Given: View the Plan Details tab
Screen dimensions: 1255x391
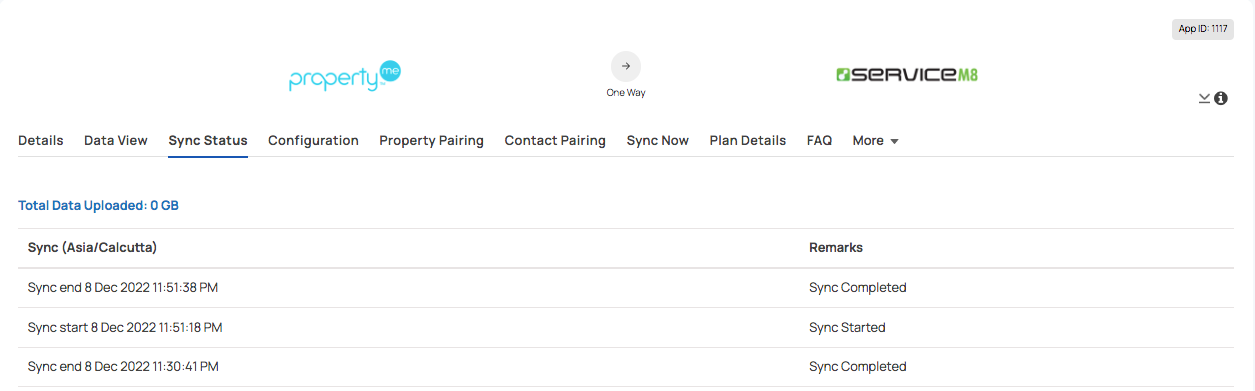Looking at the screenshot, I should pyautogui.click(x=748, y=141).
